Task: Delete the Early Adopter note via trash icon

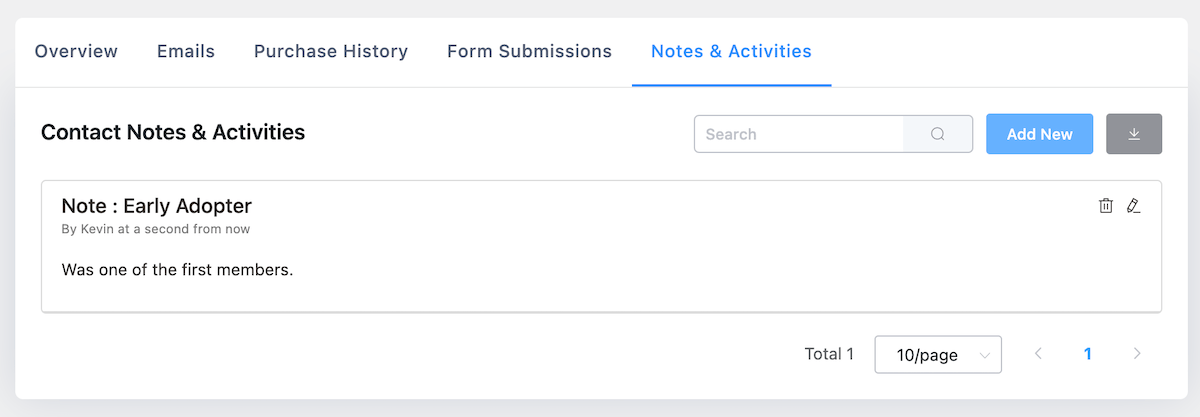Action: tap(1105, 206)
